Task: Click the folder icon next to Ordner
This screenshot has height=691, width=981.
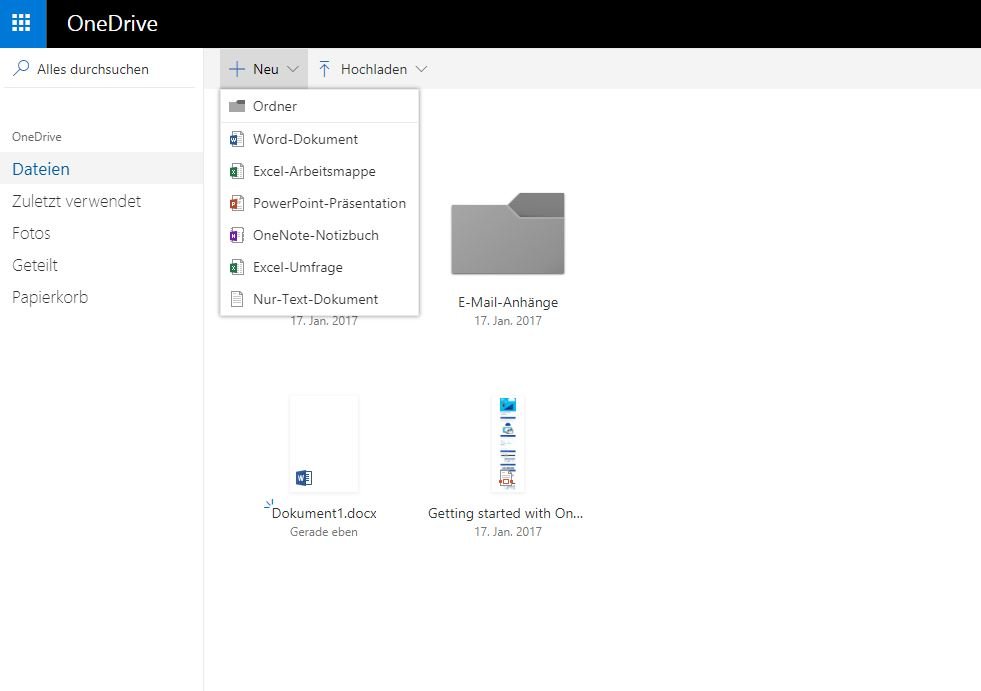Action: pyautogui.click(x=236, y=106)
